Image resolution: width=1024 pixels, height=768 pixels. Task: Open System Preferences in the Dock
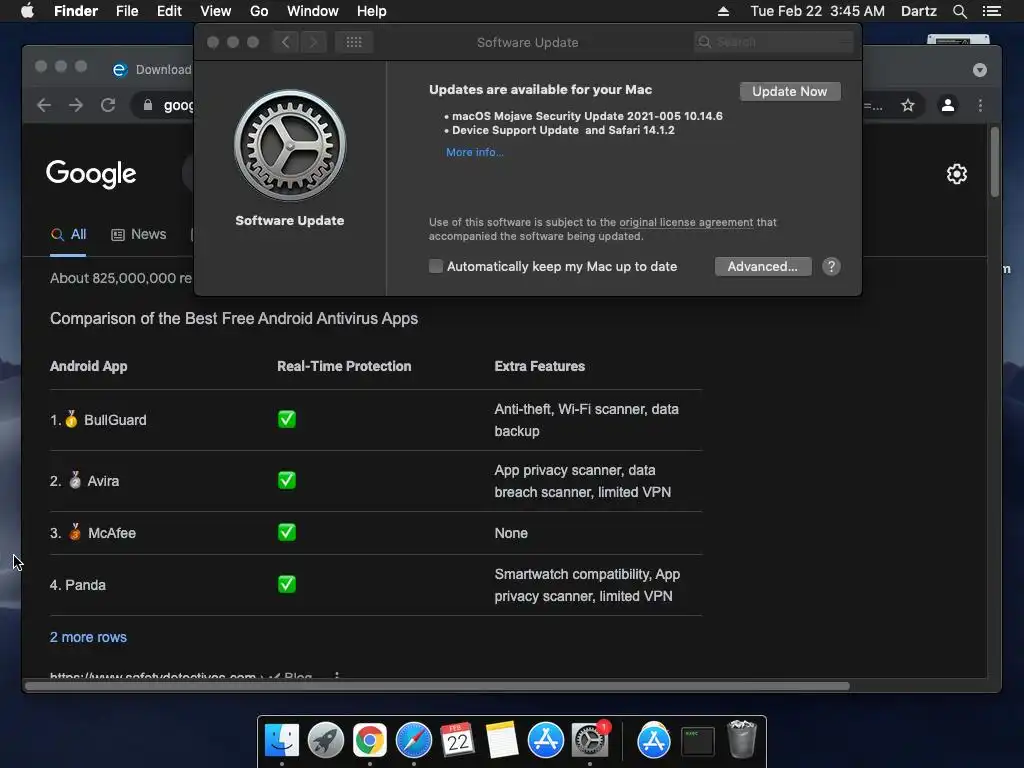(590, 740)
